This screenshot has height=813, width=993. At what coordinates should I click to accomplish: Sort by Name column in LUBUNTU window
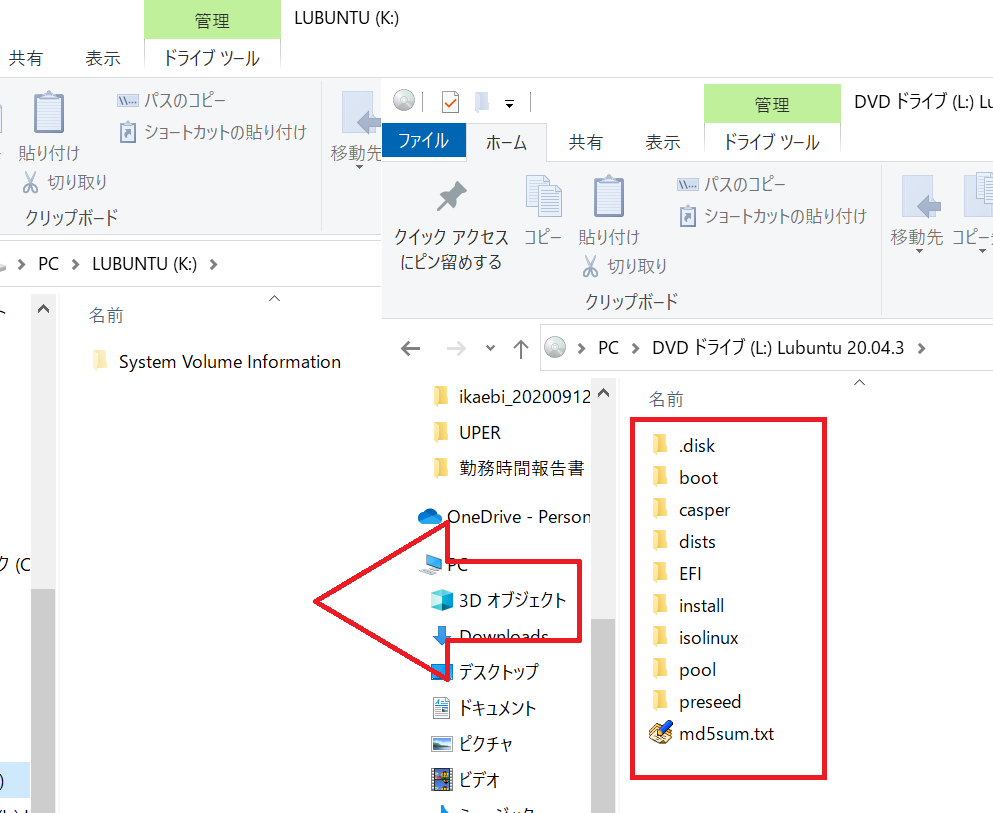click(106, 315)
